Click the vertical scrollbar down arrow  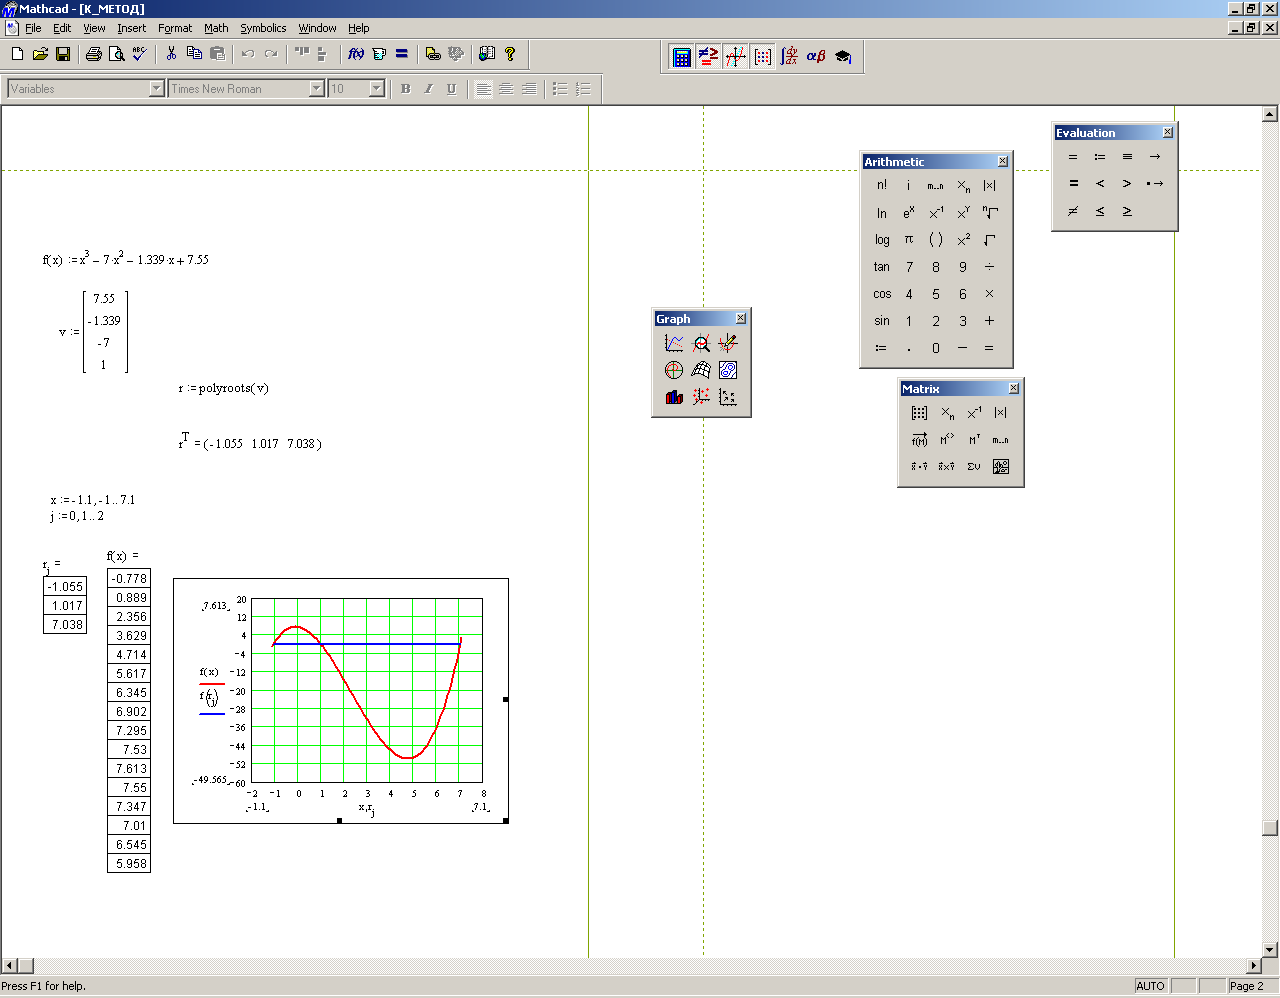click(1270, 950)
